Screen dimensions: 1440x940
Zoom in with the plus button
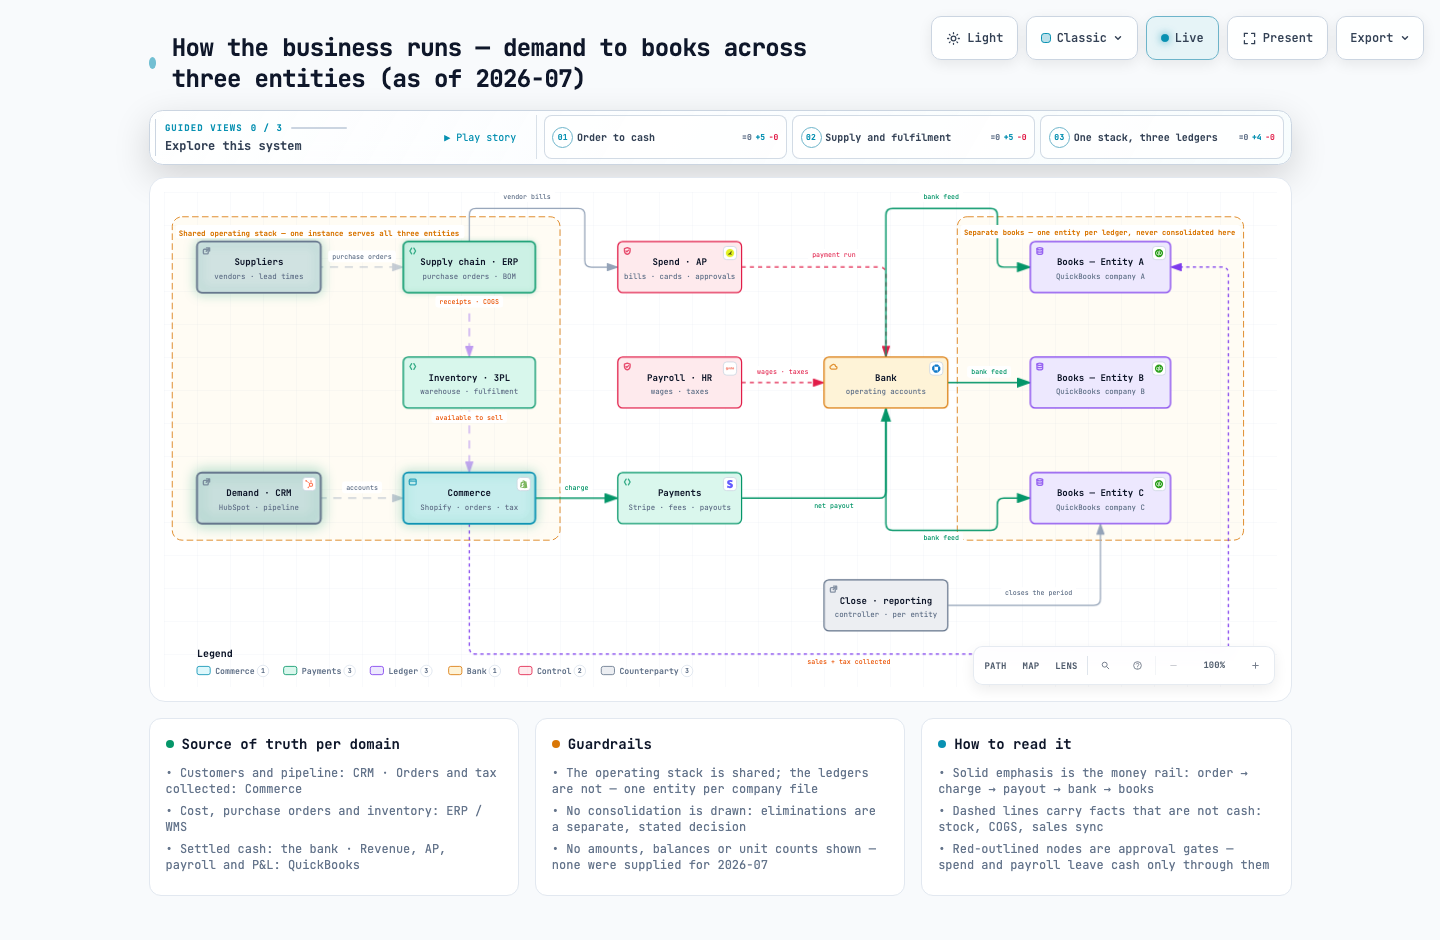(1255, 665)
